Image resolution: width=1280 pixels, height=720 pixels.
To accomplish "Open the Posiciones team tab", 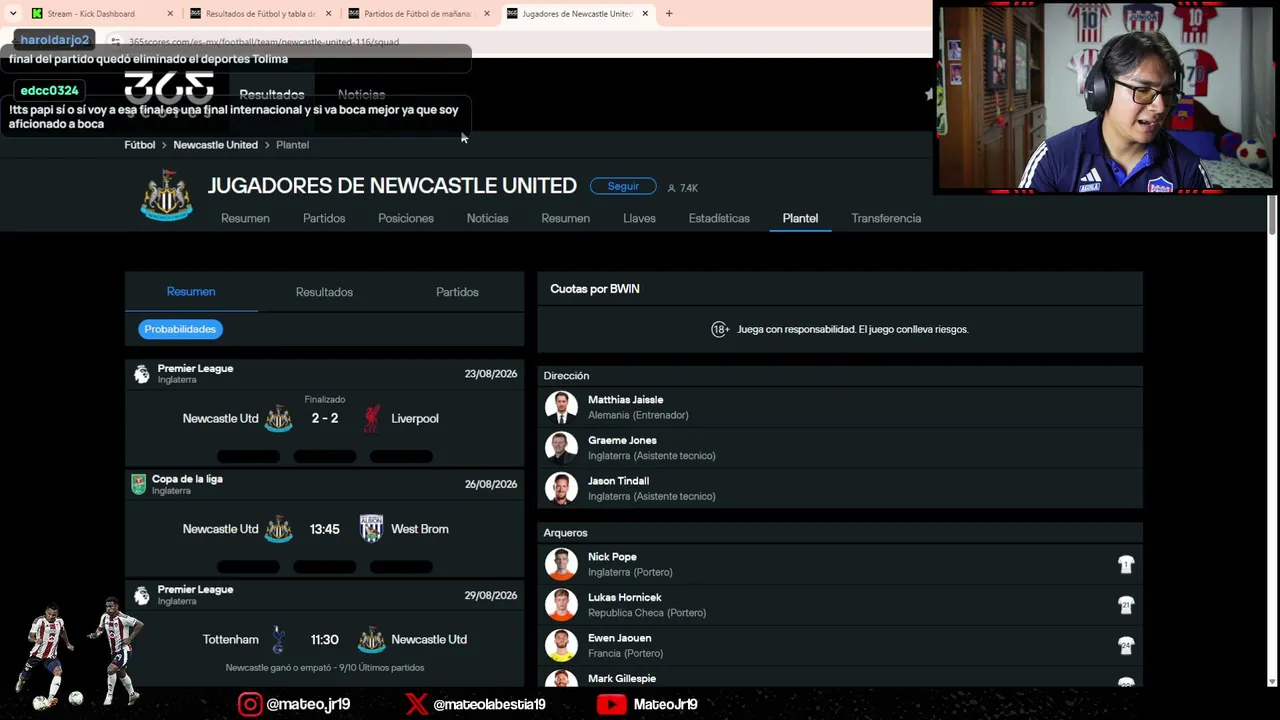I will coord(406,218).
